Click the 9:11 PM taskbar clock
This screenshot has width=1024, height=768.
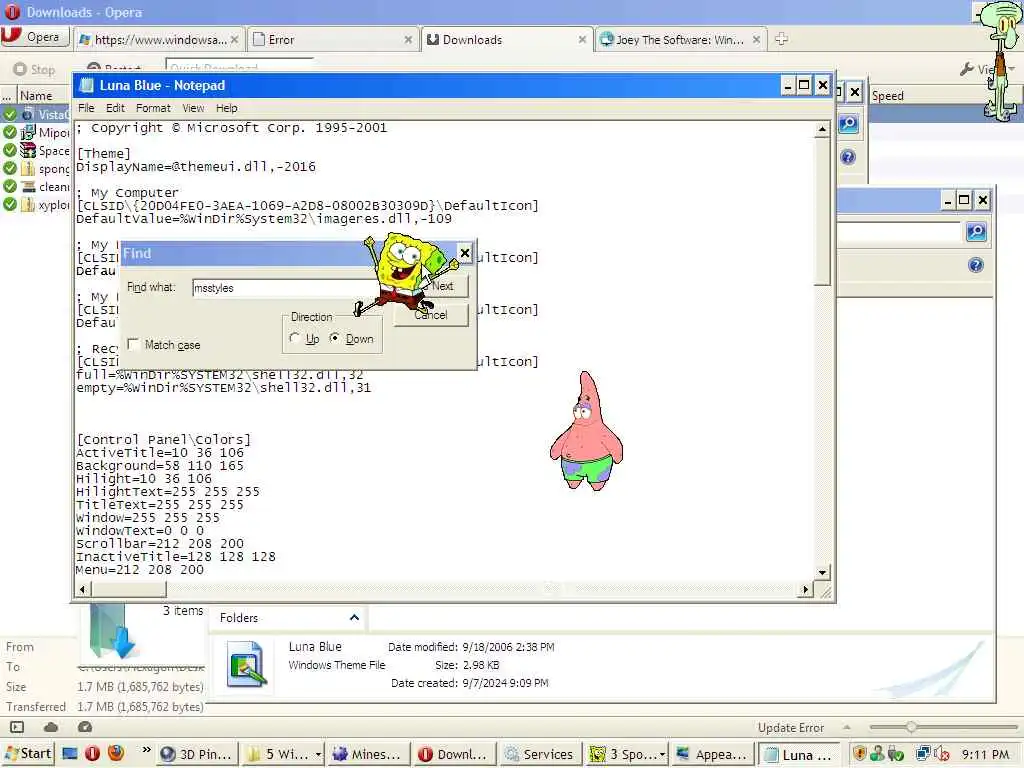click(985, 754)
